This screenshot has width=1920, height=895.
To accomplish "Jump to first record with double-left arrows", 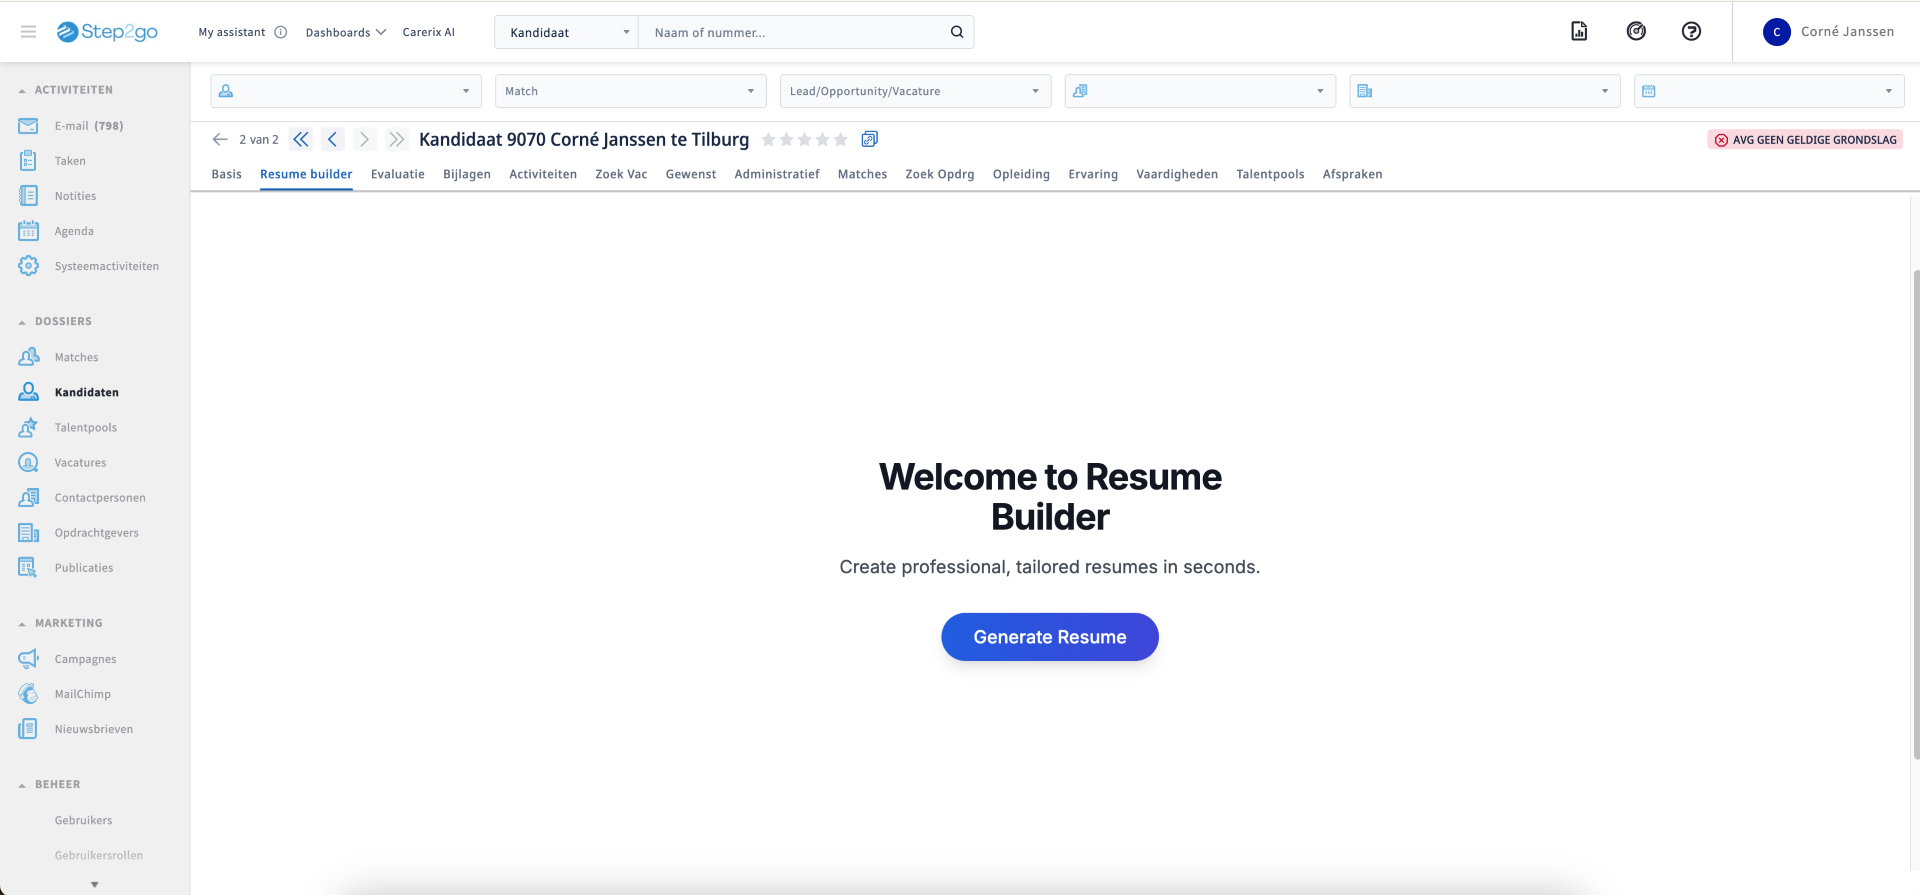I will tap(301, 140).
